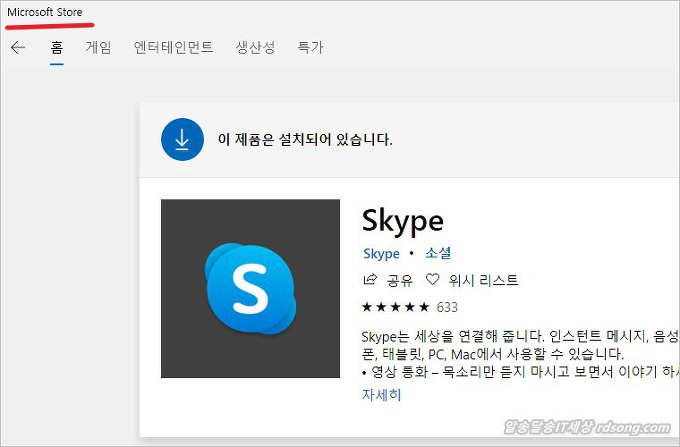Click the Skype app title heading

[x=403, y=222]
